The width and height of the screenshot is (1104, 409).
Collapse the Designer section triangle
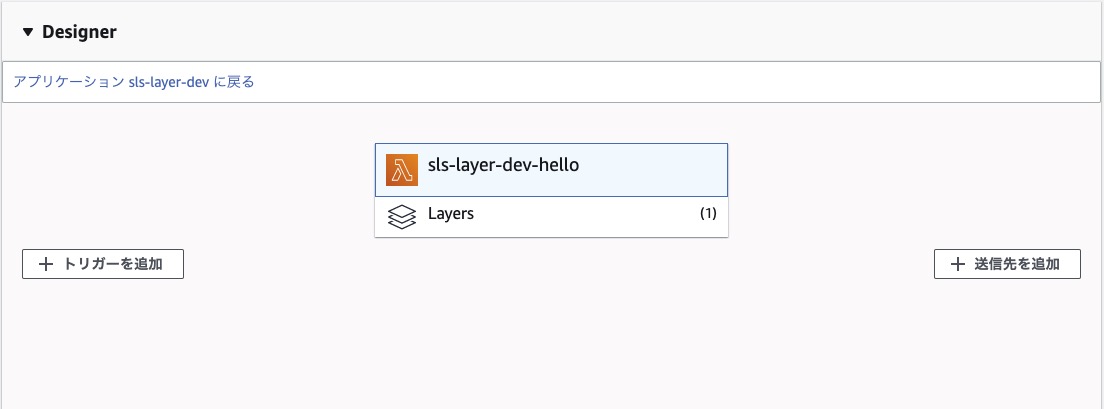pyautogui.click(x=27, y=32)
